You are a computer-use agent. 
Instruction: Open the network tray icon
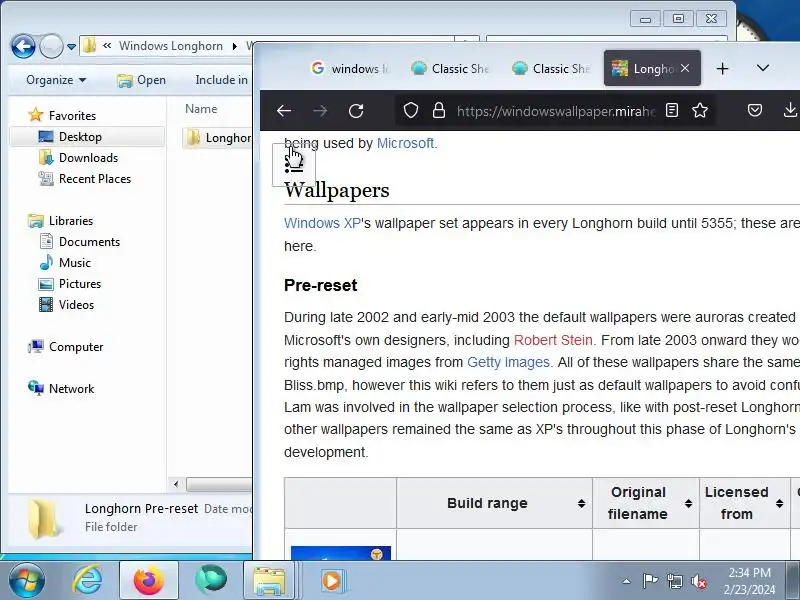tap(674, 581)
